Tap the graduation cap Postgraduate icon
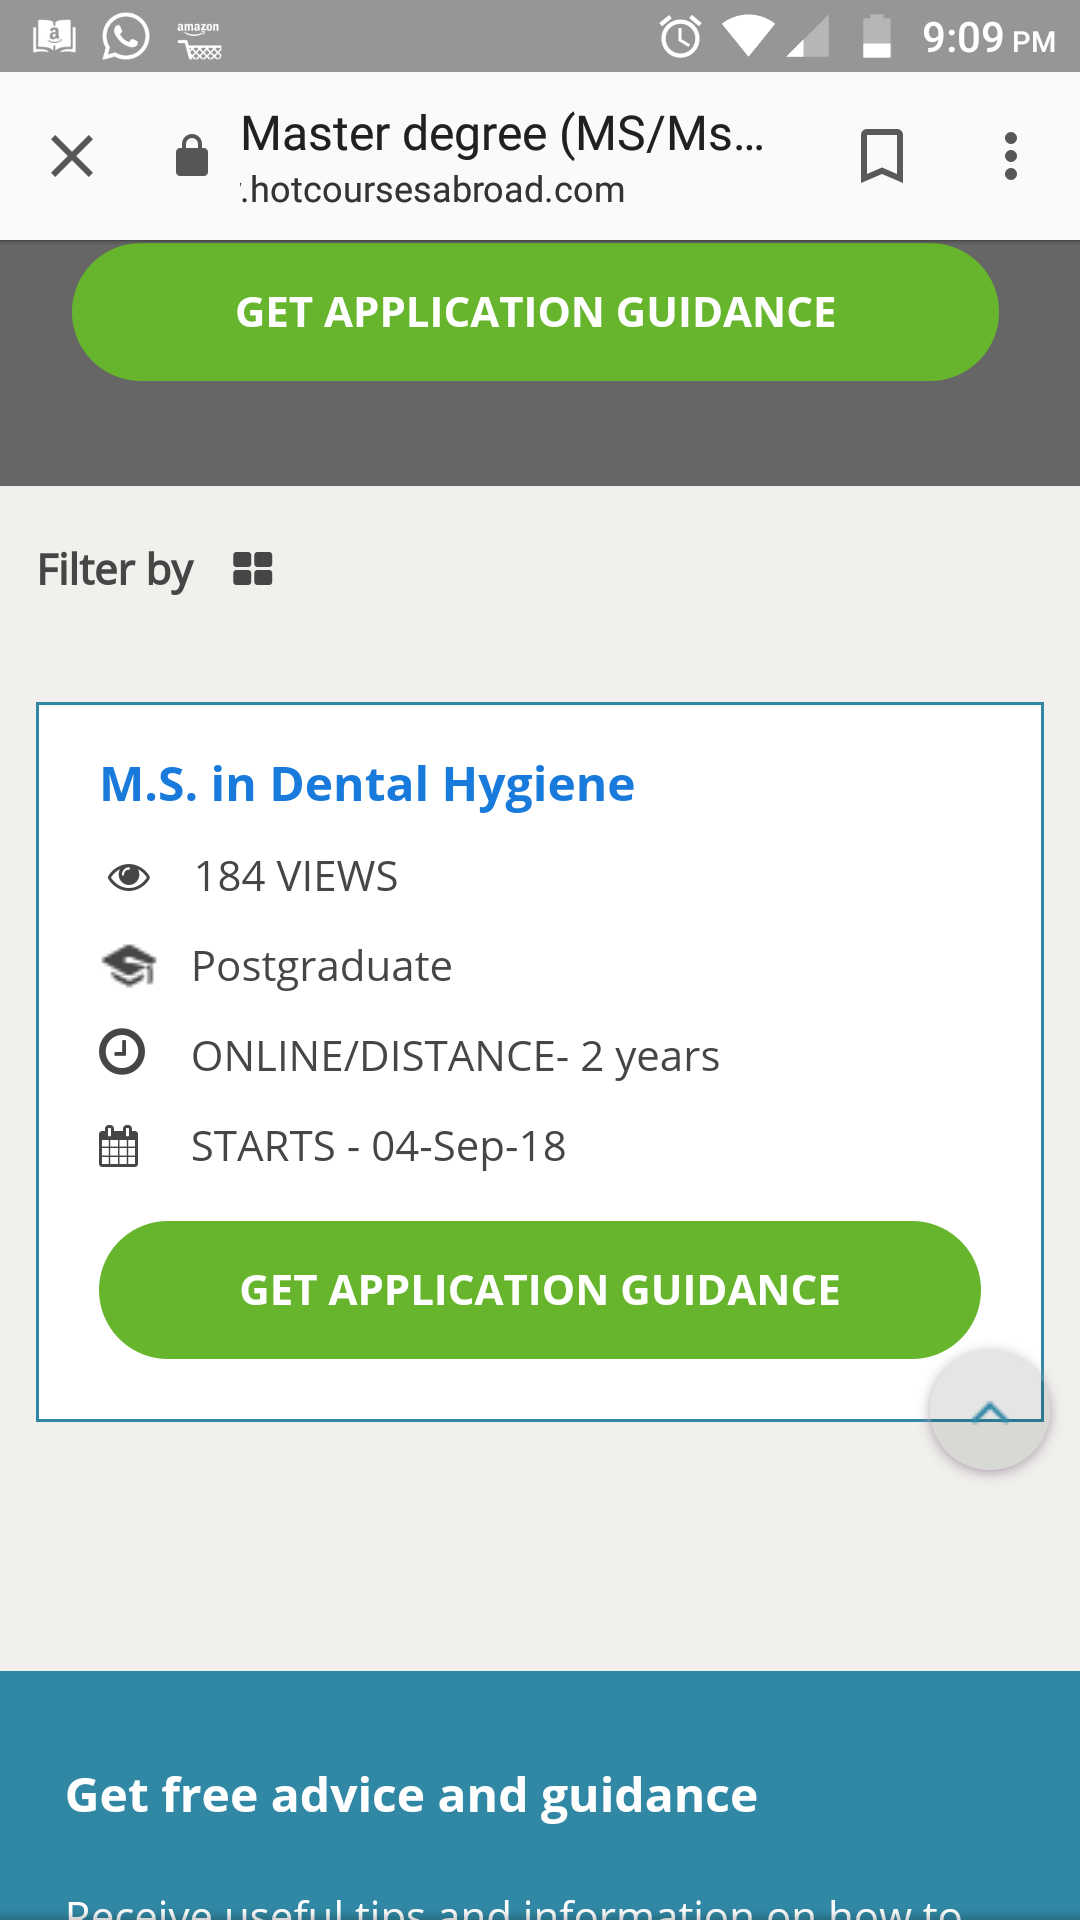 129,966
